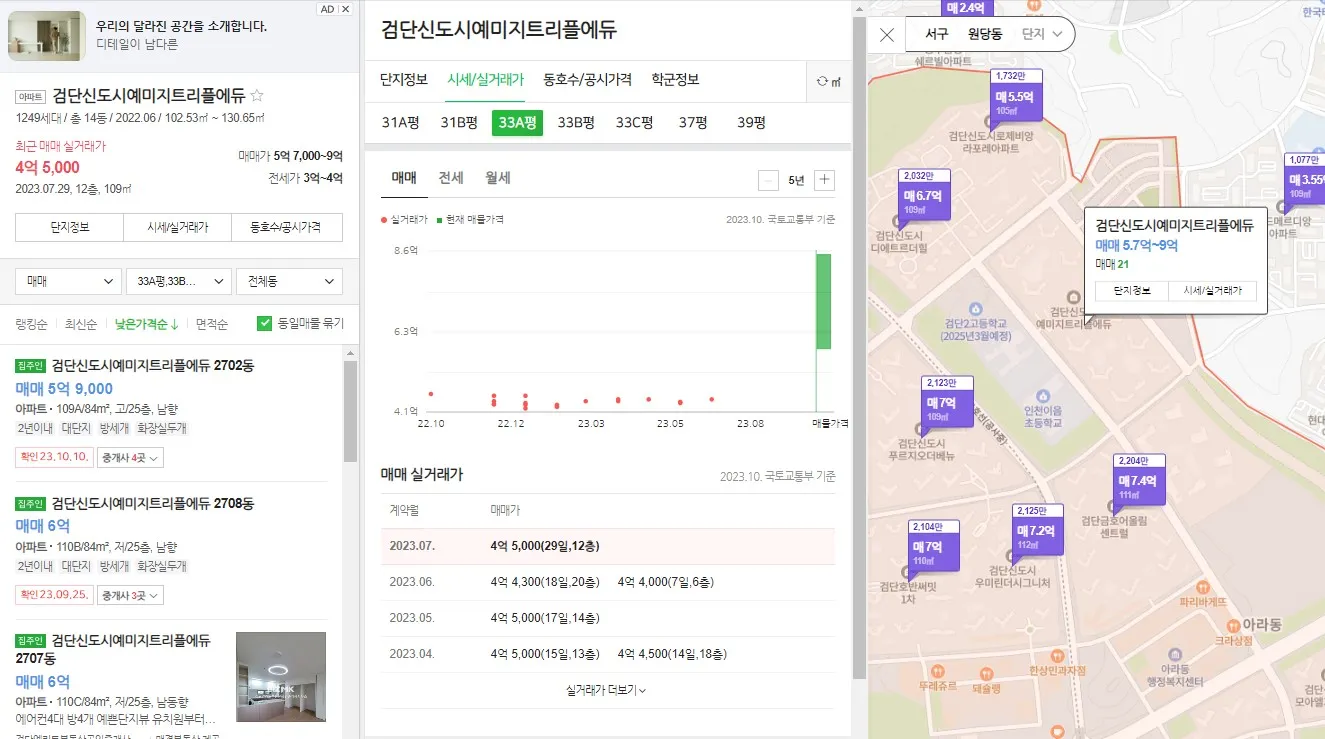1325x739 pixels.
Task: Click the 인천이음초등학교 school map icon
Action: (1044, 397)
